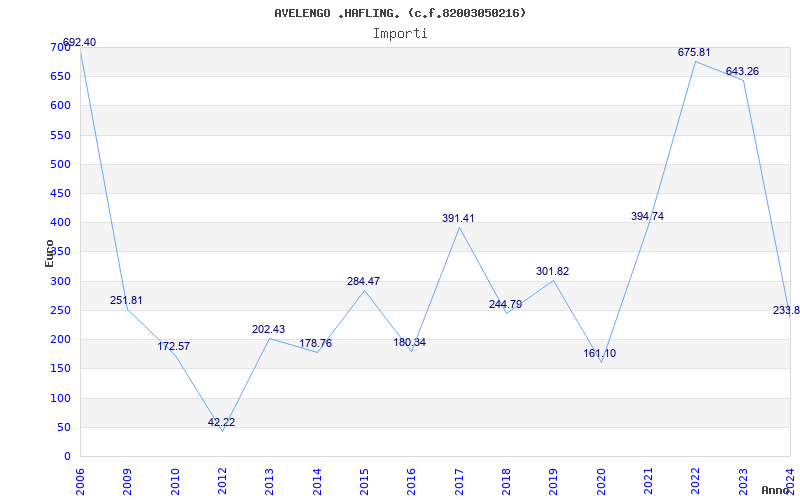Click year 2012 on x-axis
This screenshot has height=500, width=800.
pos(222,481)
